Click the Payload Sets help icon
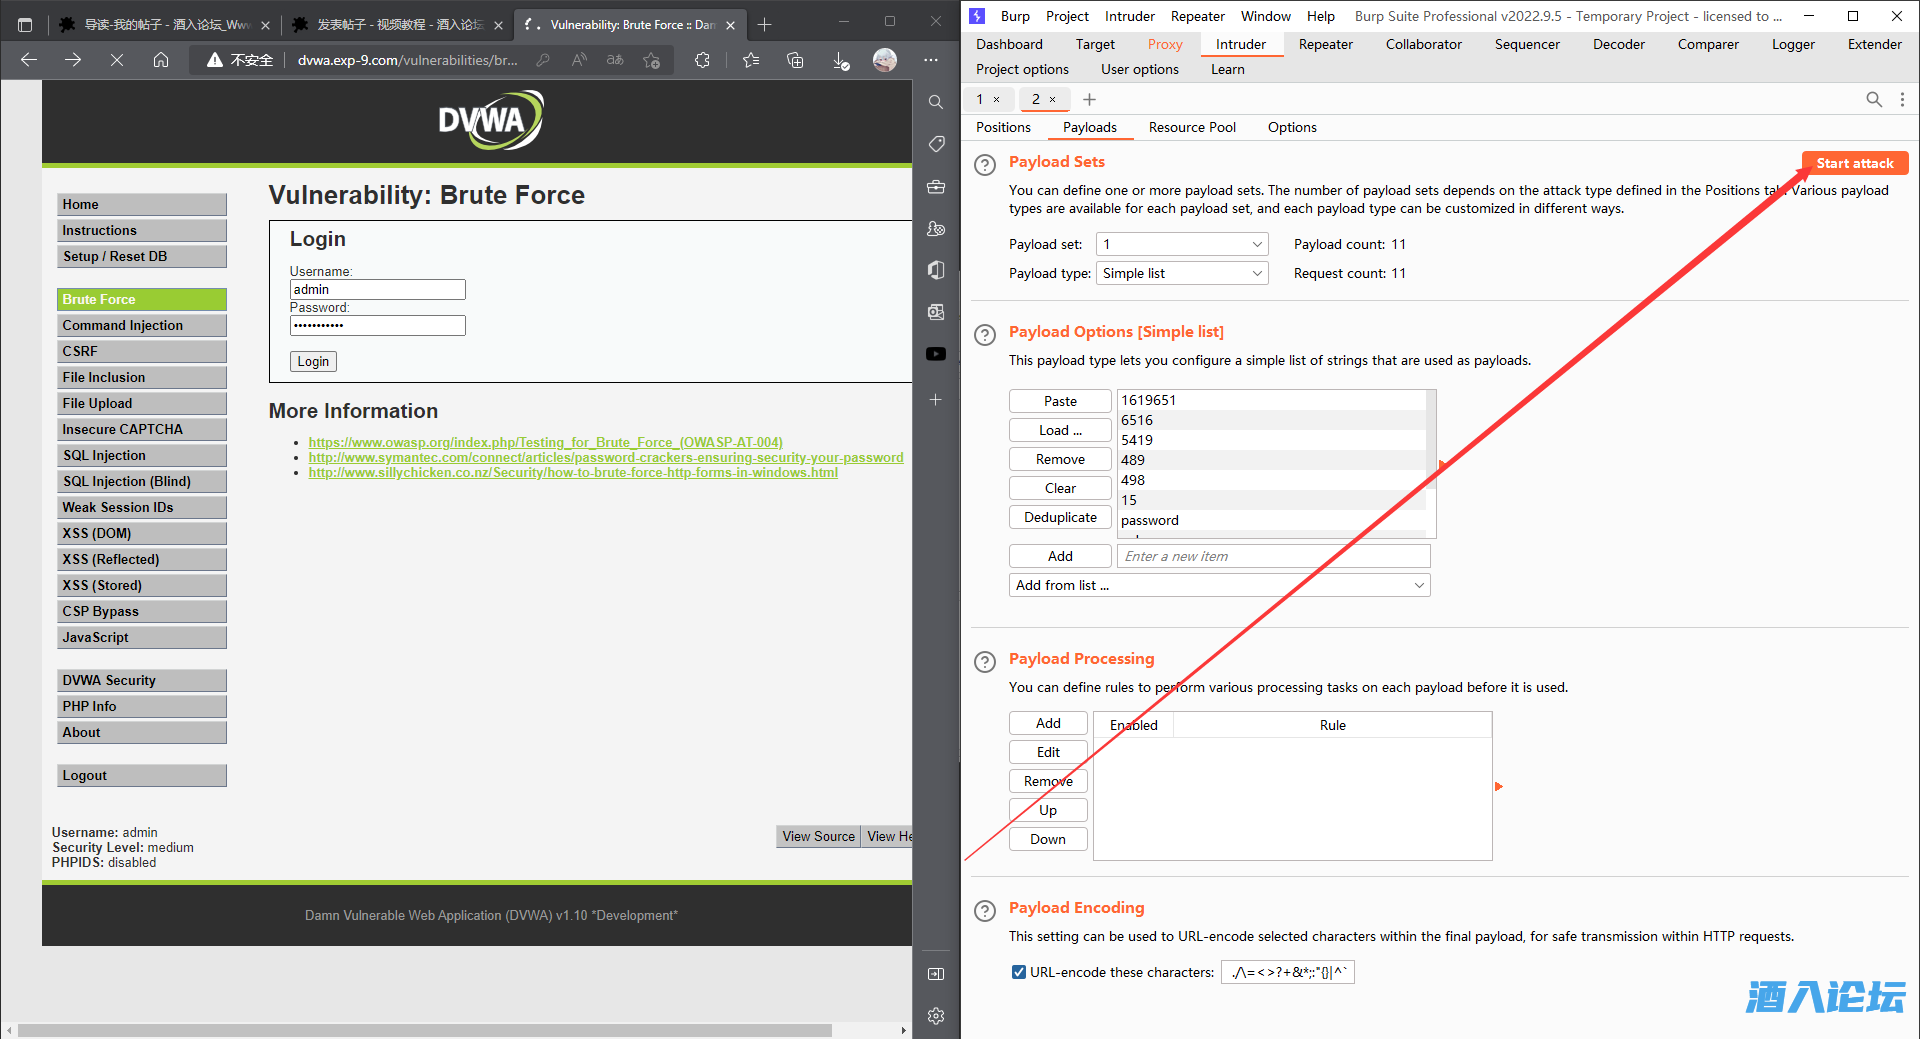The height and width of the screenshot is (1039, 1920). tap(985, 165)
